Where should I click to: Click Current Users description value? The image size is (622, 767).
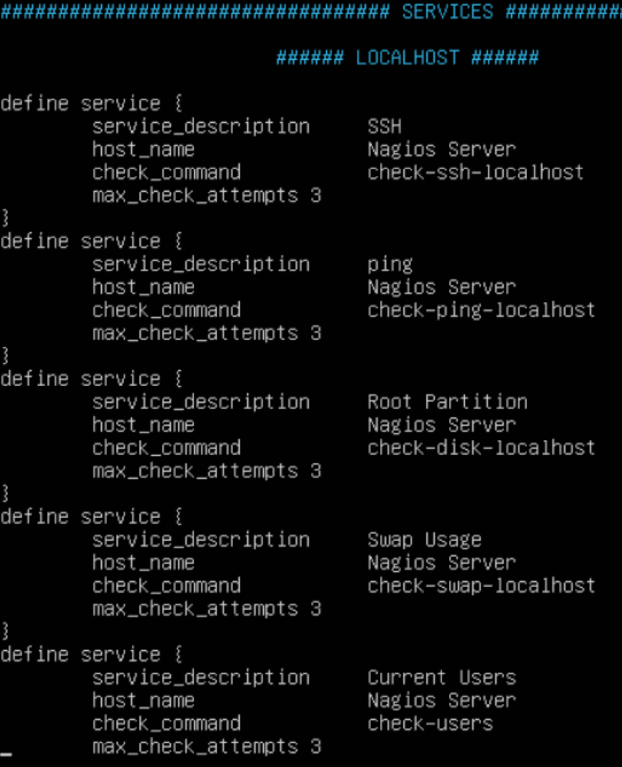tap(442, 678)
